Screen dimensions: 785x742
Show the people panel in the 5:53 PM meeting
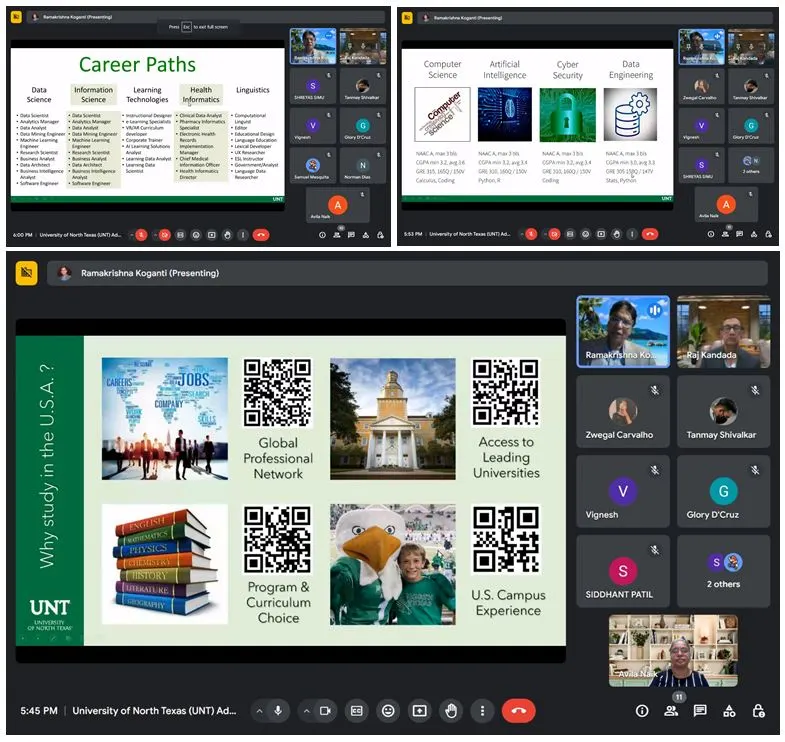click(x=725, y=234)
